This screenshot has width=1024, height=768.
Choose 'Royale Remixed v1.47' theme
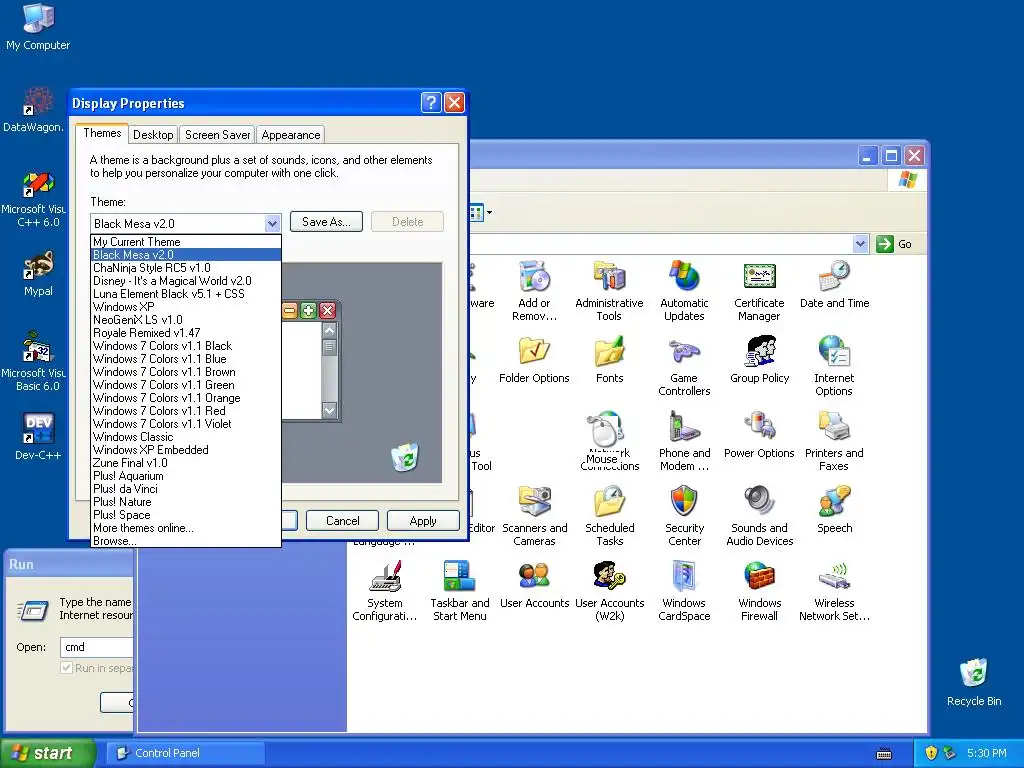tap(185, 333)
